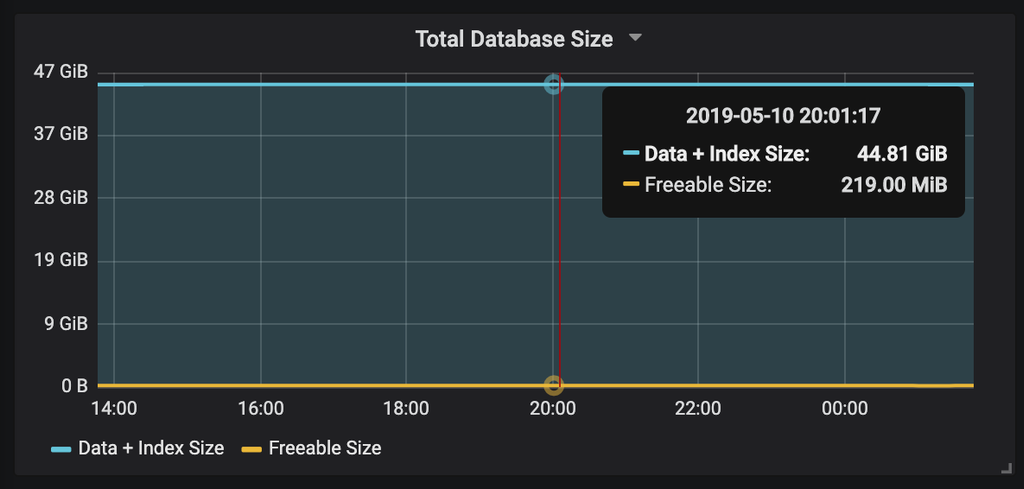Image resolution: width=1024 pixels, height=489 pixels.
Task: Click the tooltip timestamp 2019-05-10 20:01:17
Action: [783, 116]
